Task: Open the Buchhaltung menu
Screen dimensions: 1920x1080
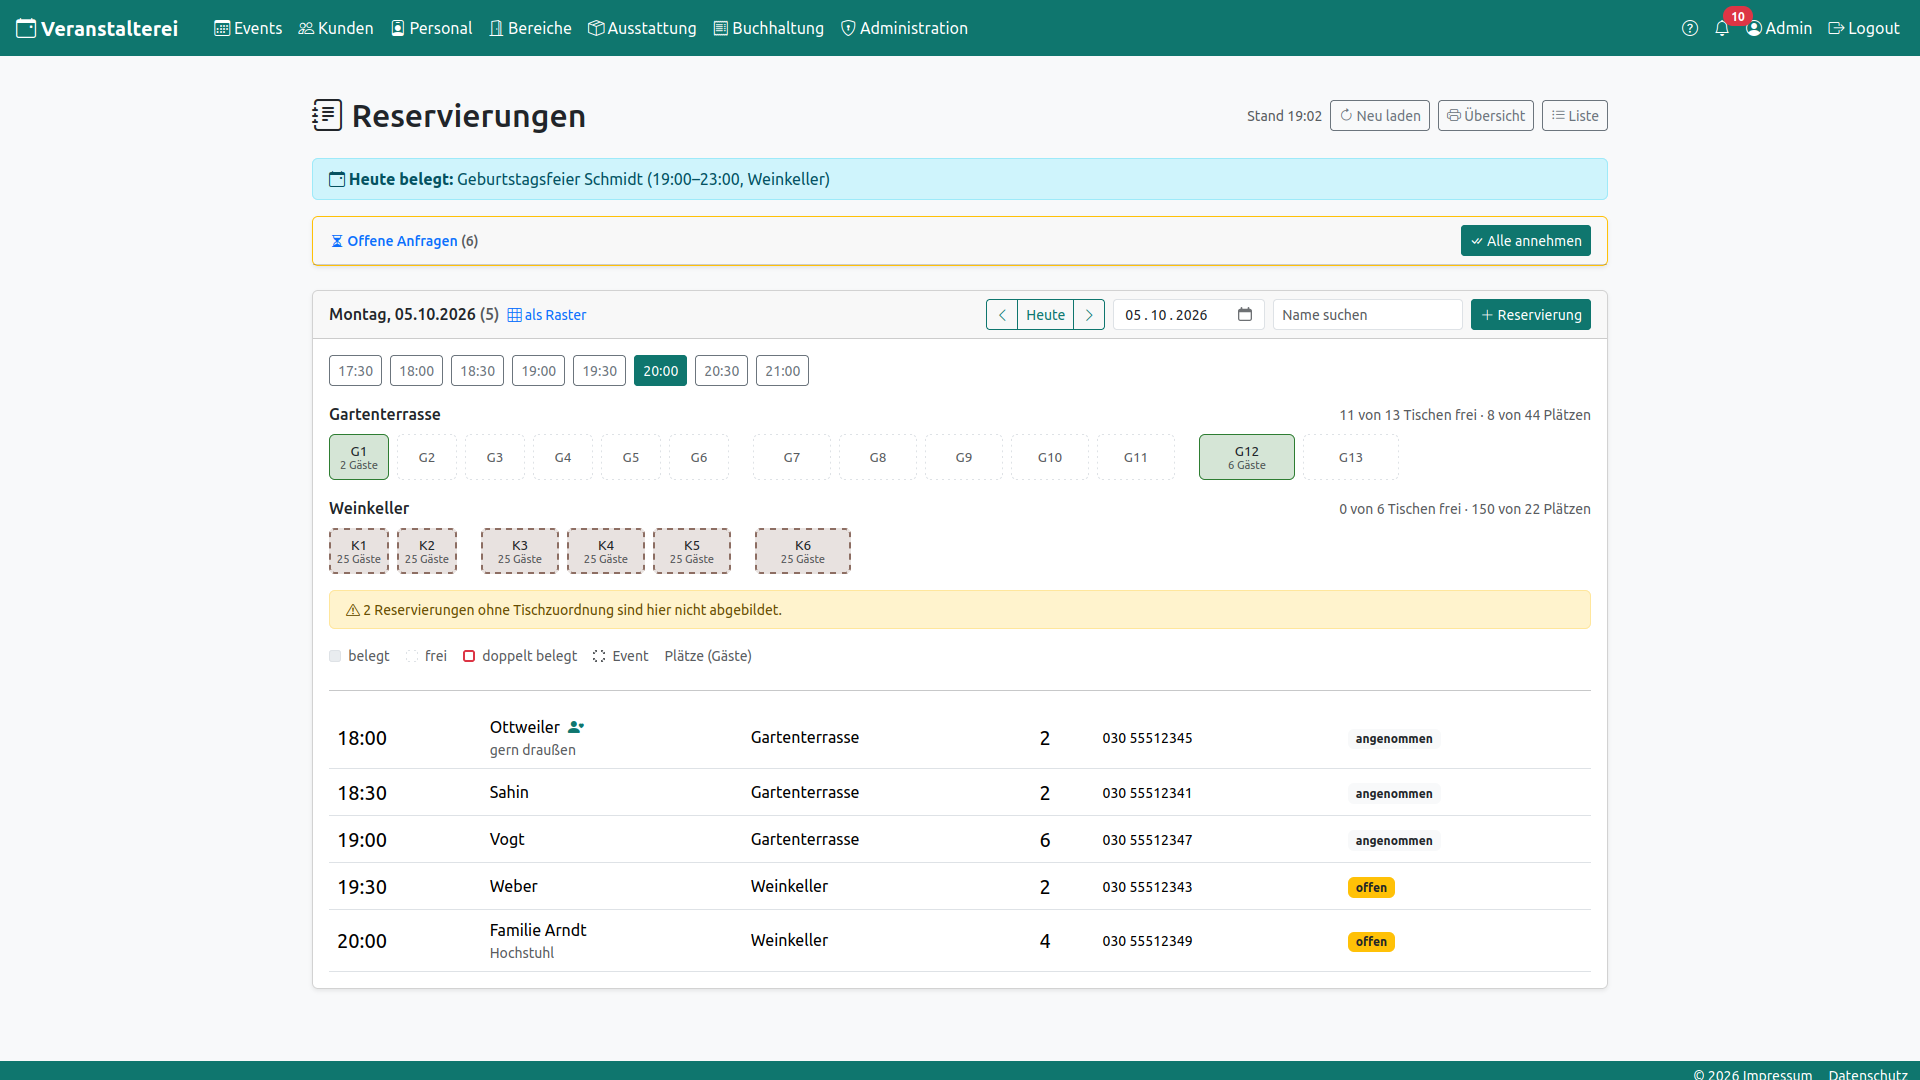Action: [769, 28]
